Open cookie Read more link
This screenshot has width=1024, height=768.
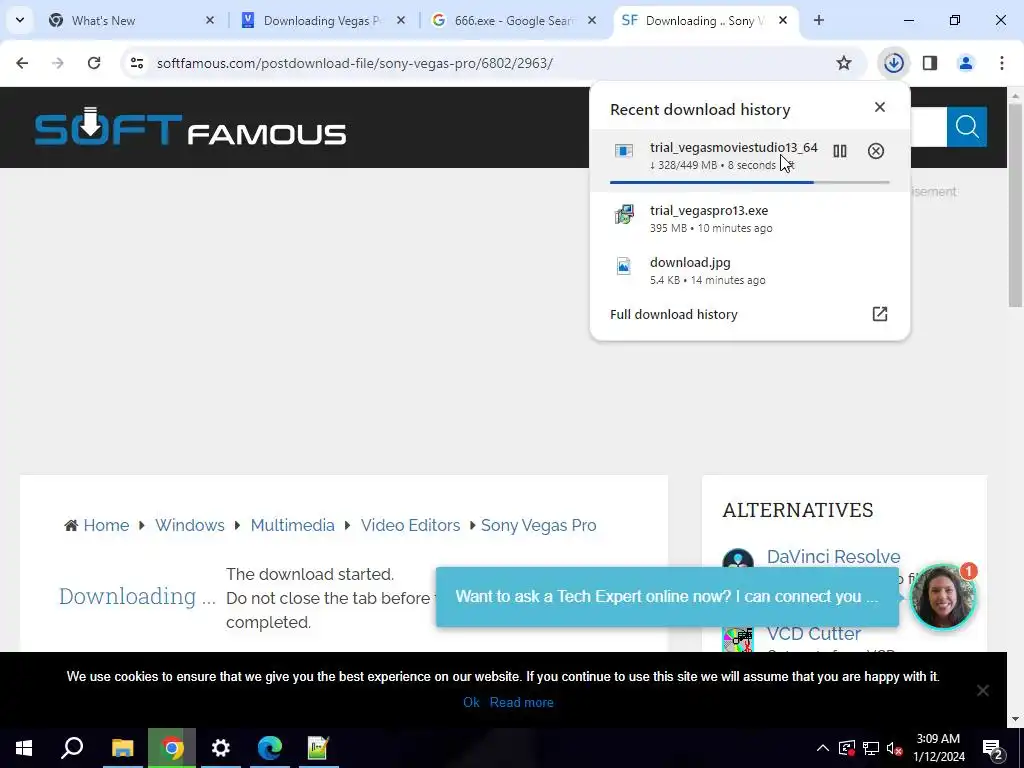pyautogui.click(x=522, y=703)
